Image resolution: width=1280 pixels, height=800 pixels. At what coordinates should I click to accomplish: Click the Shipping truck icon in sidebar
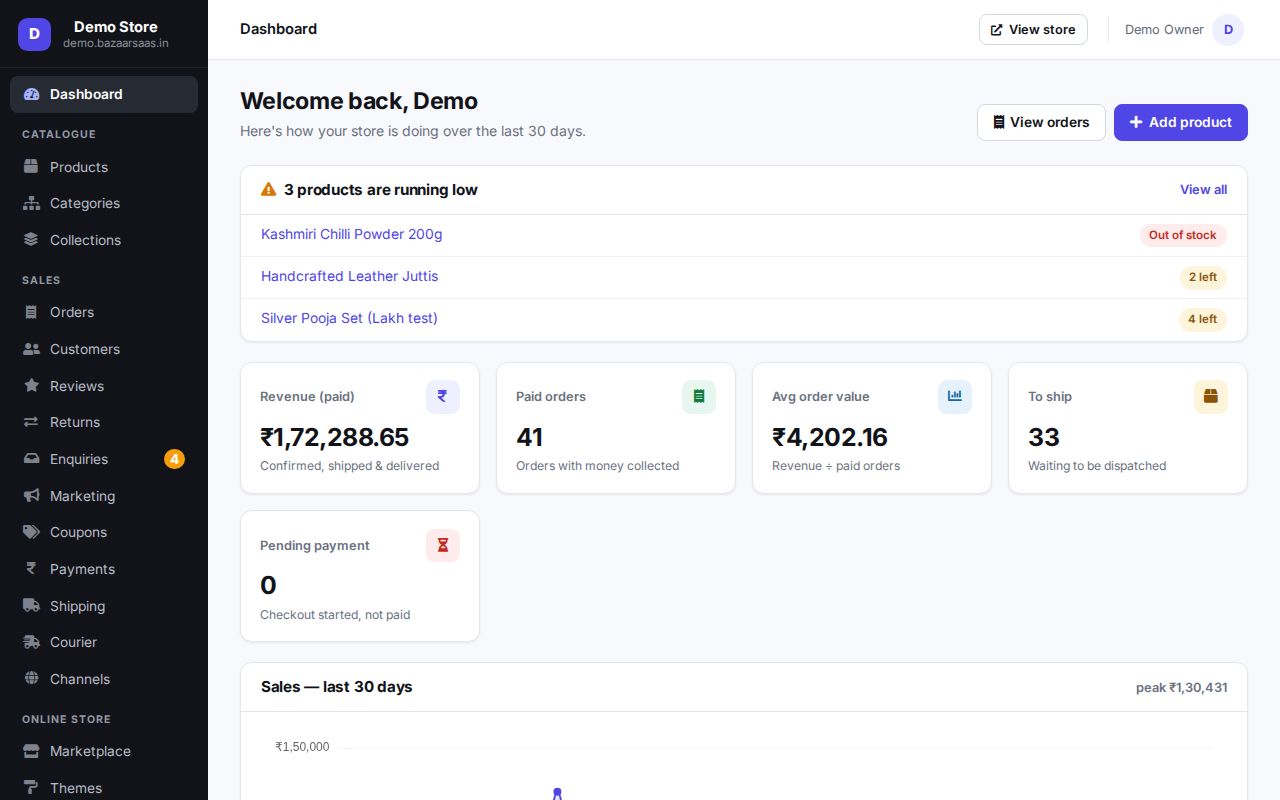31,606
